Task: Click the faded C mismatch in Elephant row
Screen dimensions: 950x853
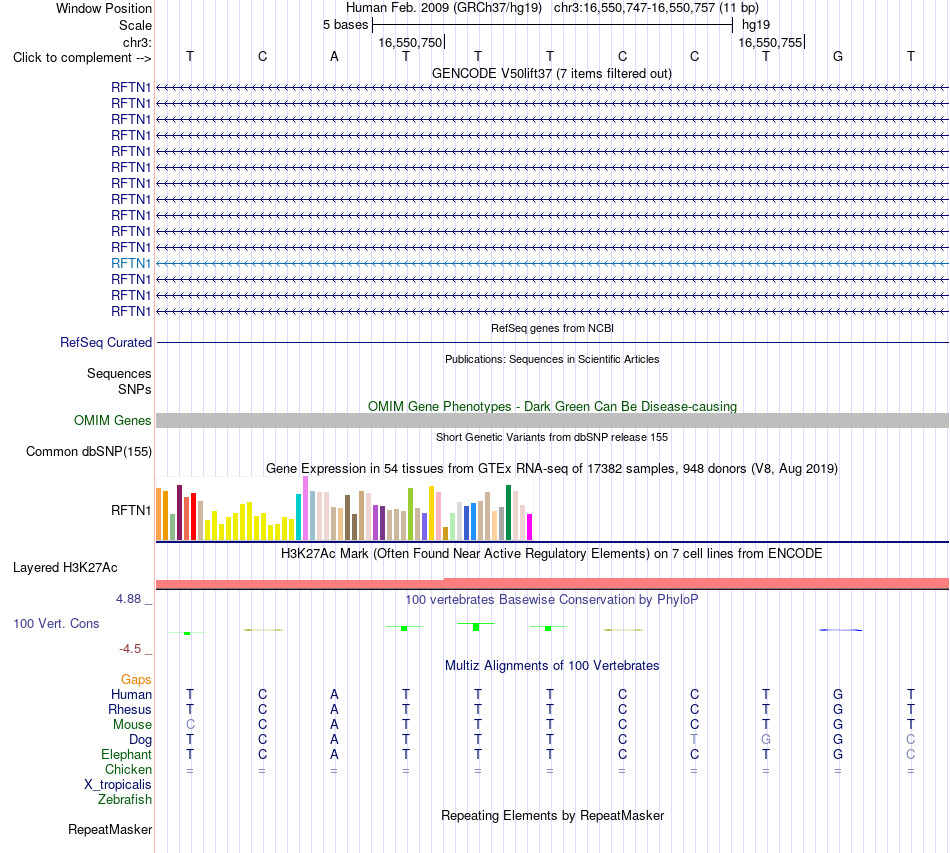Action: [x=911, y=754]
